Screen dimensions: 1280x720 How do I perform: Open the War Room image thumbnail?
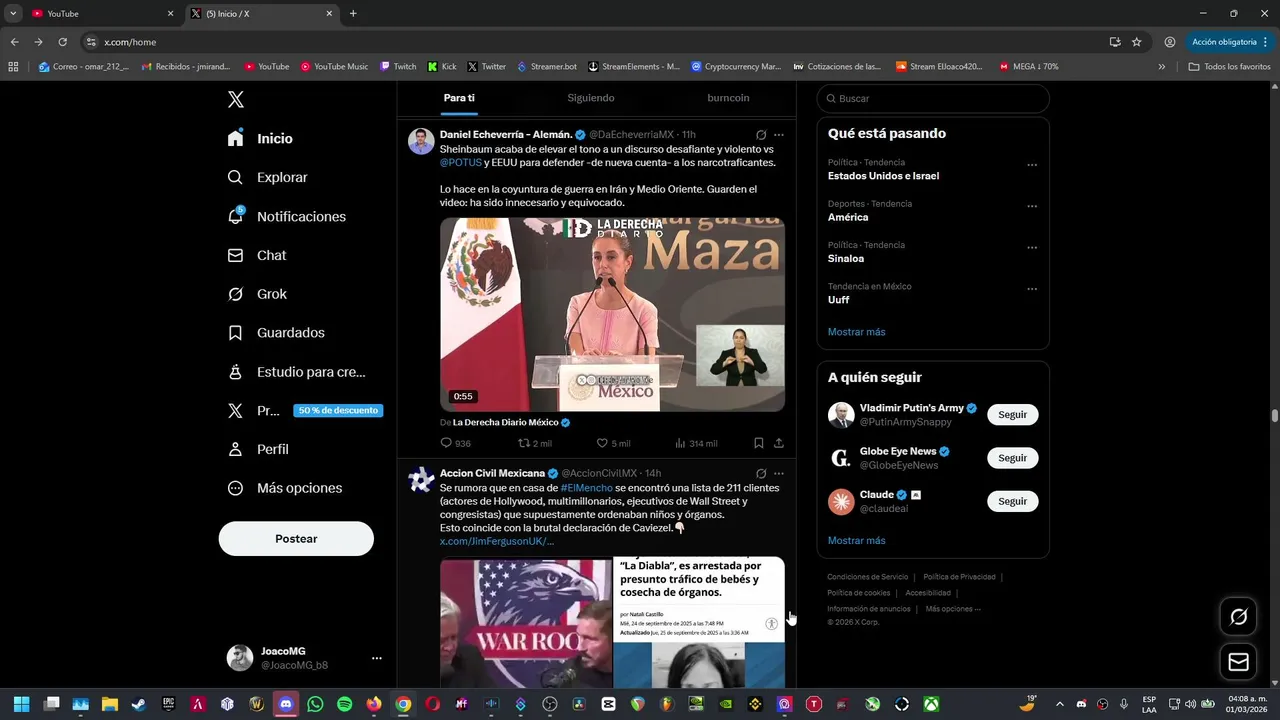click(x=525, y=623)
